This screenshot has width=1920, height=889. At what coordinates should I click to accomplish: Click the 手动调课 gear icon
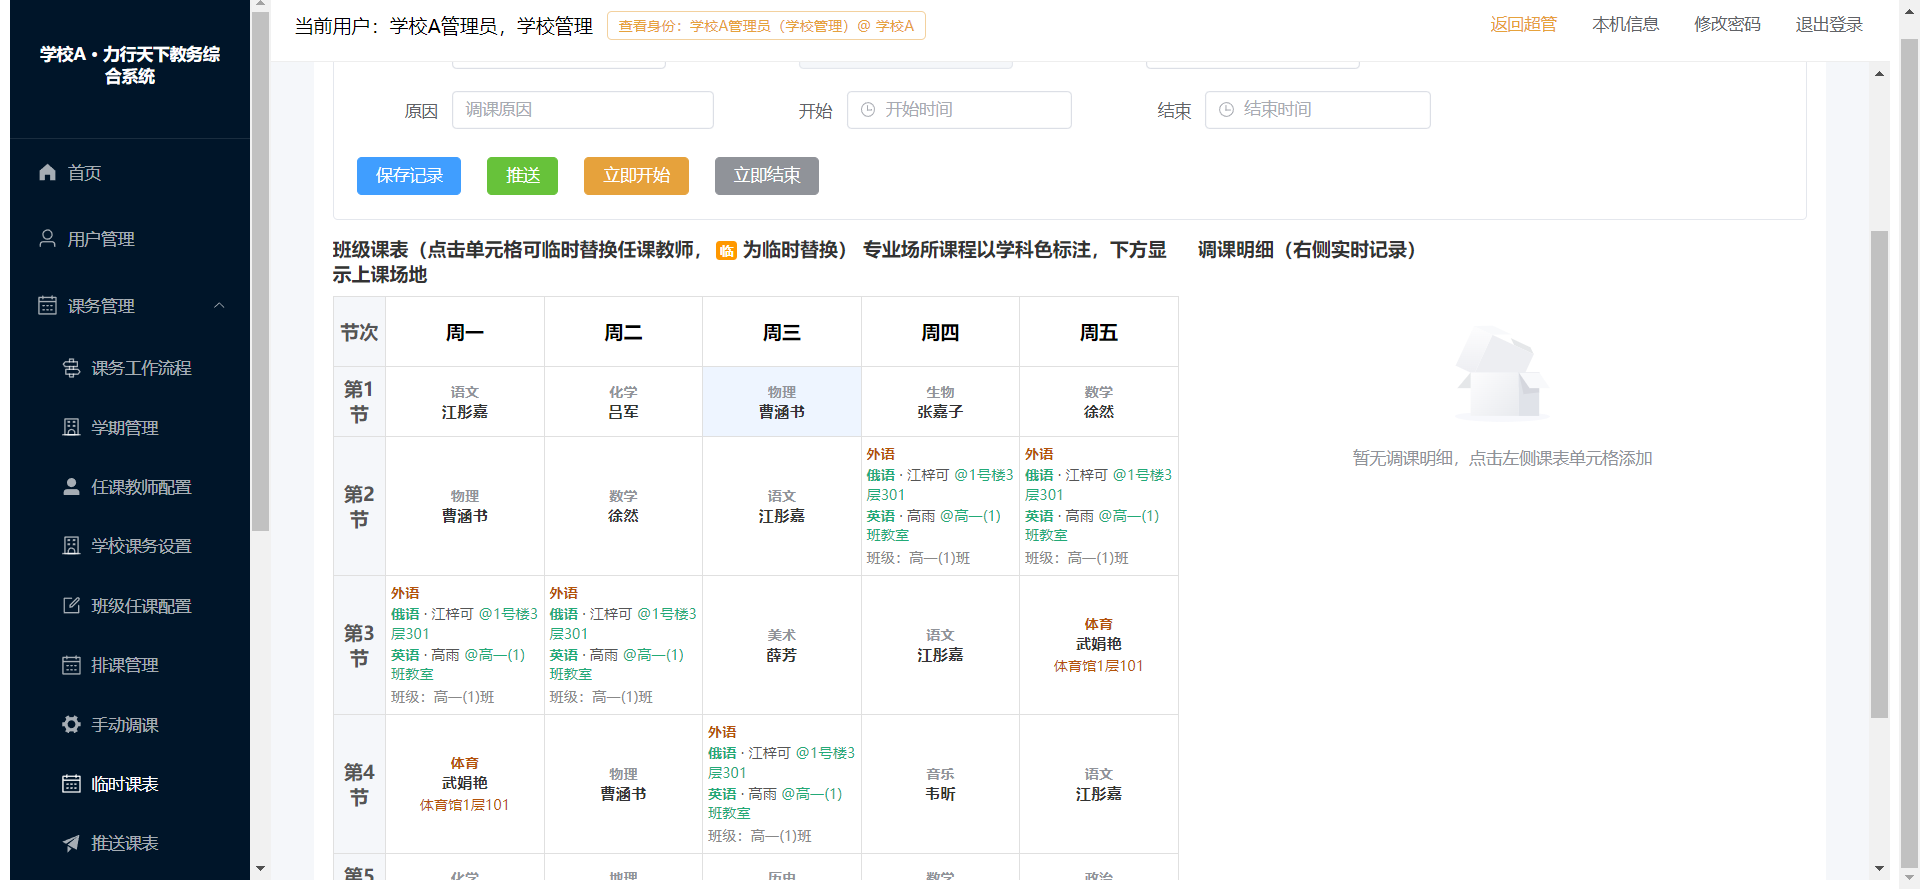point(71,724)
